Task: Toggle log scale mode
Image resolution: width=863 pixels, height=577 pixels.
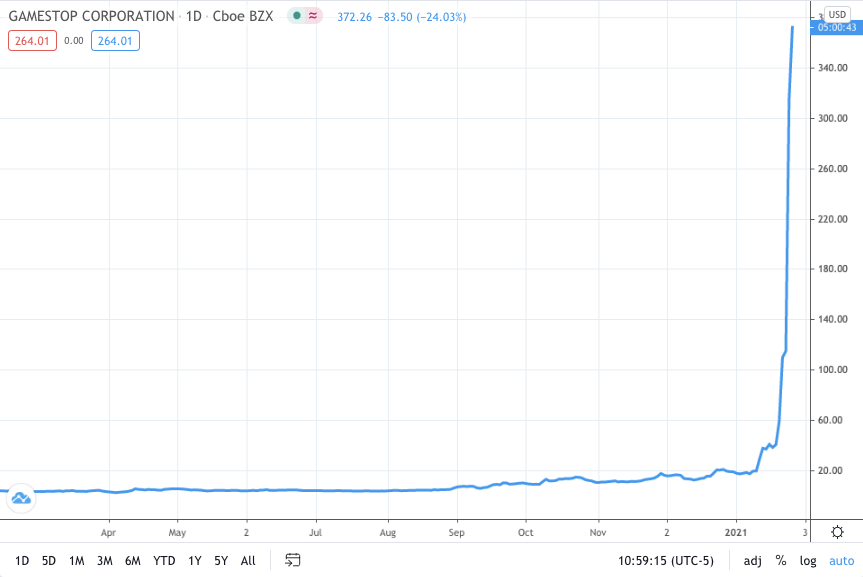Action: (x=807, y=561)
